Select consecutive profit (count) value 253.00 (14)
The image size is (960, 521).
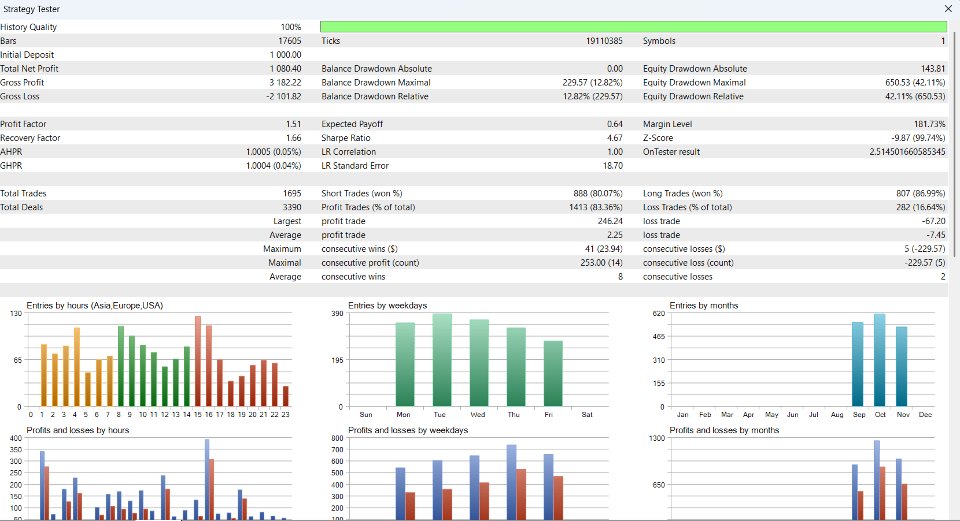pyautogui.click(x=601, y=263)
